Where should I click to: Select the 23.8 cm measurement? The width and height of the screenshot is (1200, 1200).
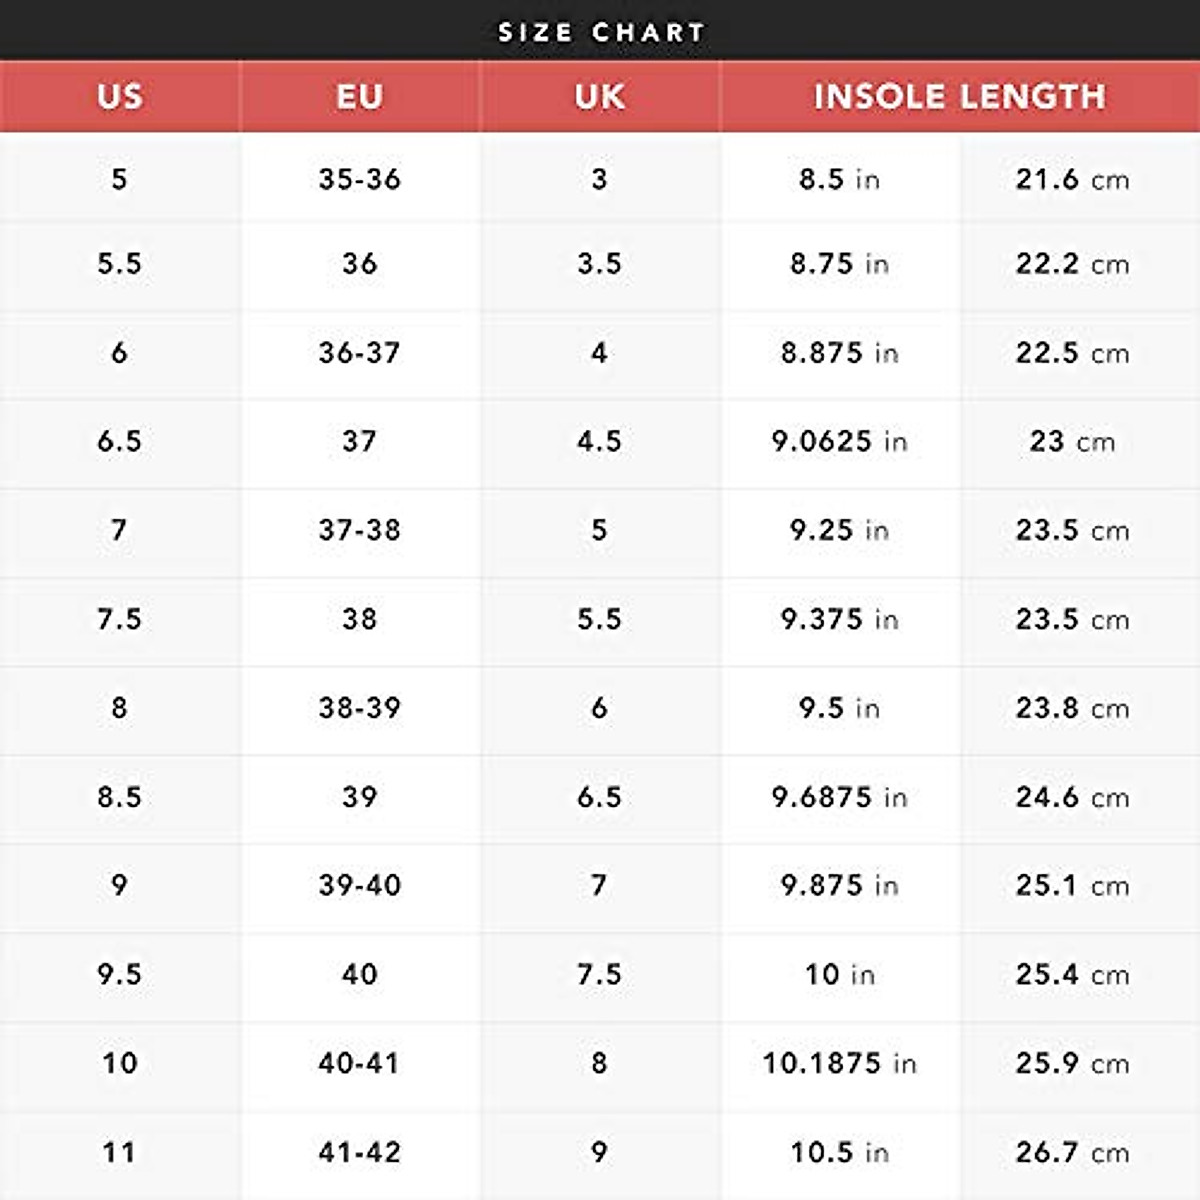pos(1072,708)
